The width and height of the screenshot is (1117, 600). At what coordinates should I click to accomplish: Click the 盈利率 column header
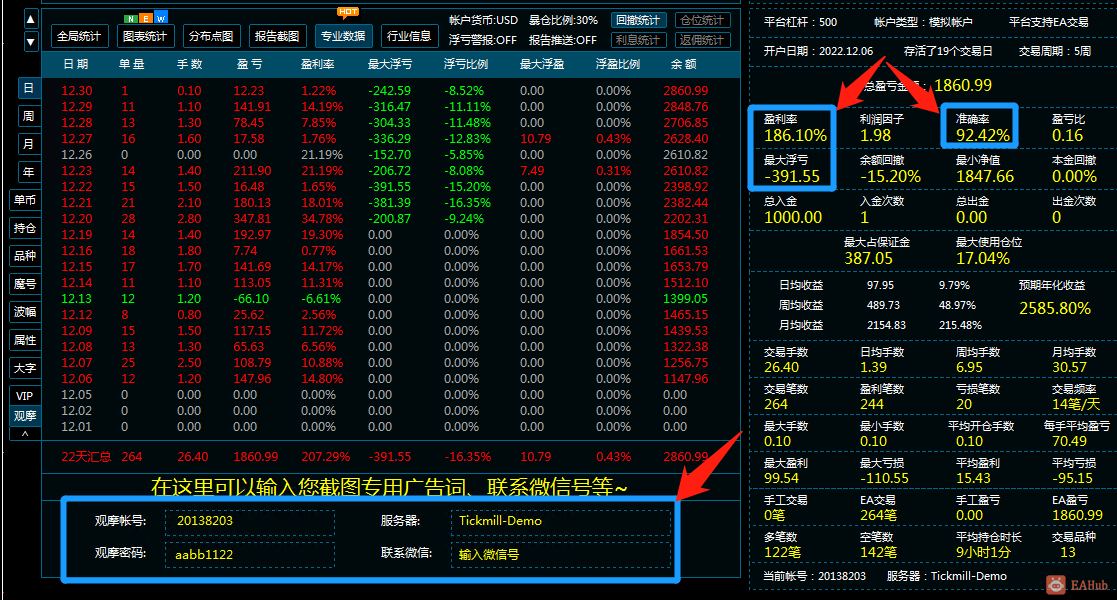coord(318,64)
